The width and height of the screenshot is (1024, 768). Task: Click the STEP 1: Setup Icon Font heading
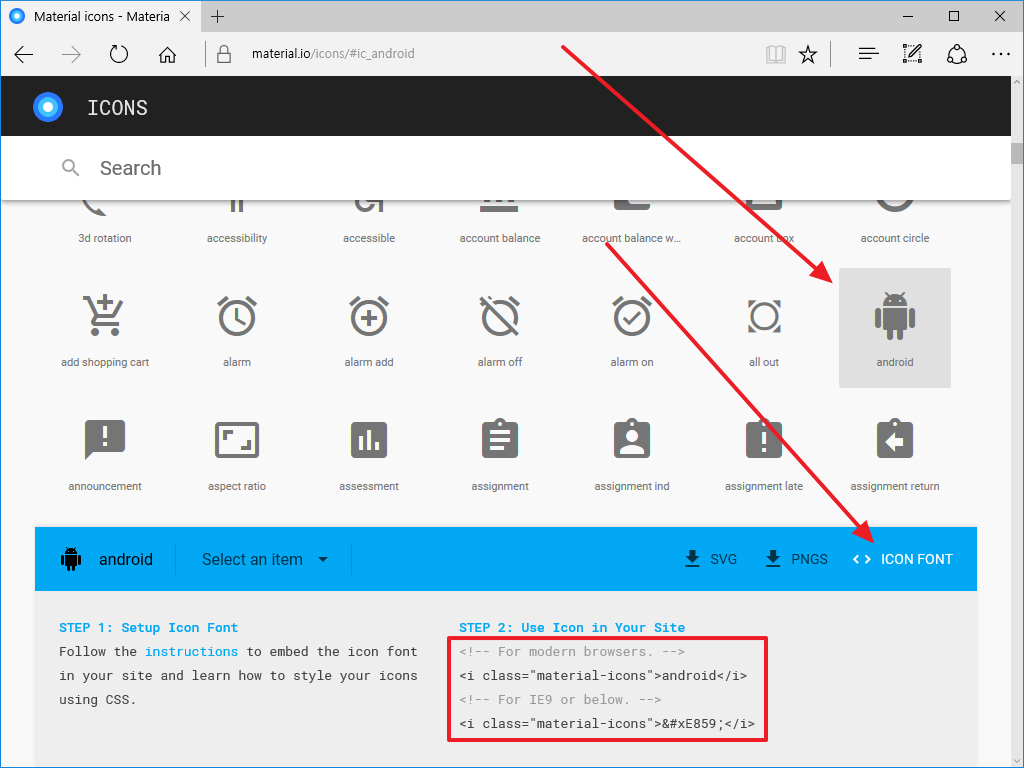click(x=149, y=628)
